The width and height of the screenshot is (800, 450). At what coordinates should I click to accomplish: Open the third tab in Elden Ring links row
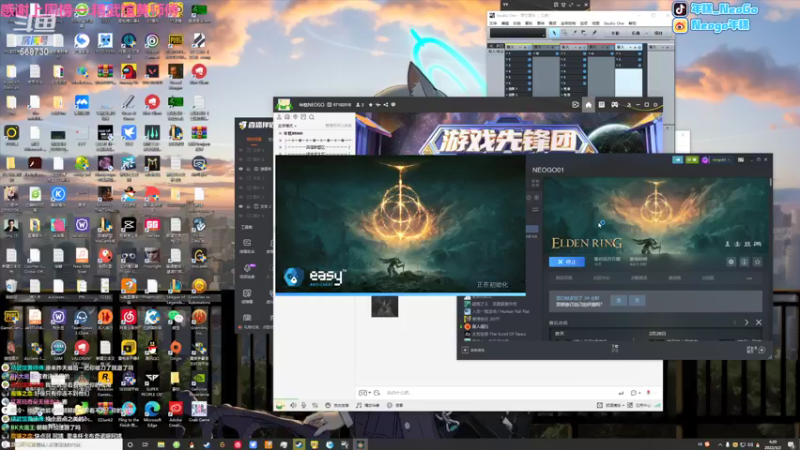(x=639, y=278)
